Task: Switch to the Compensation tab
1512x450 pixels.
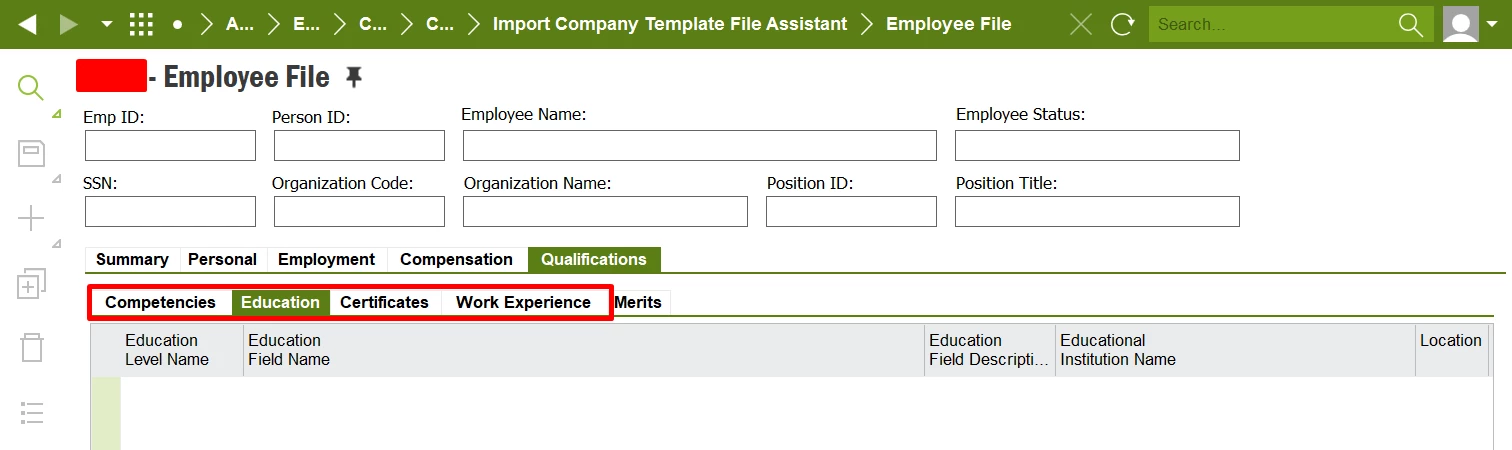Action: tap(456, 259)
